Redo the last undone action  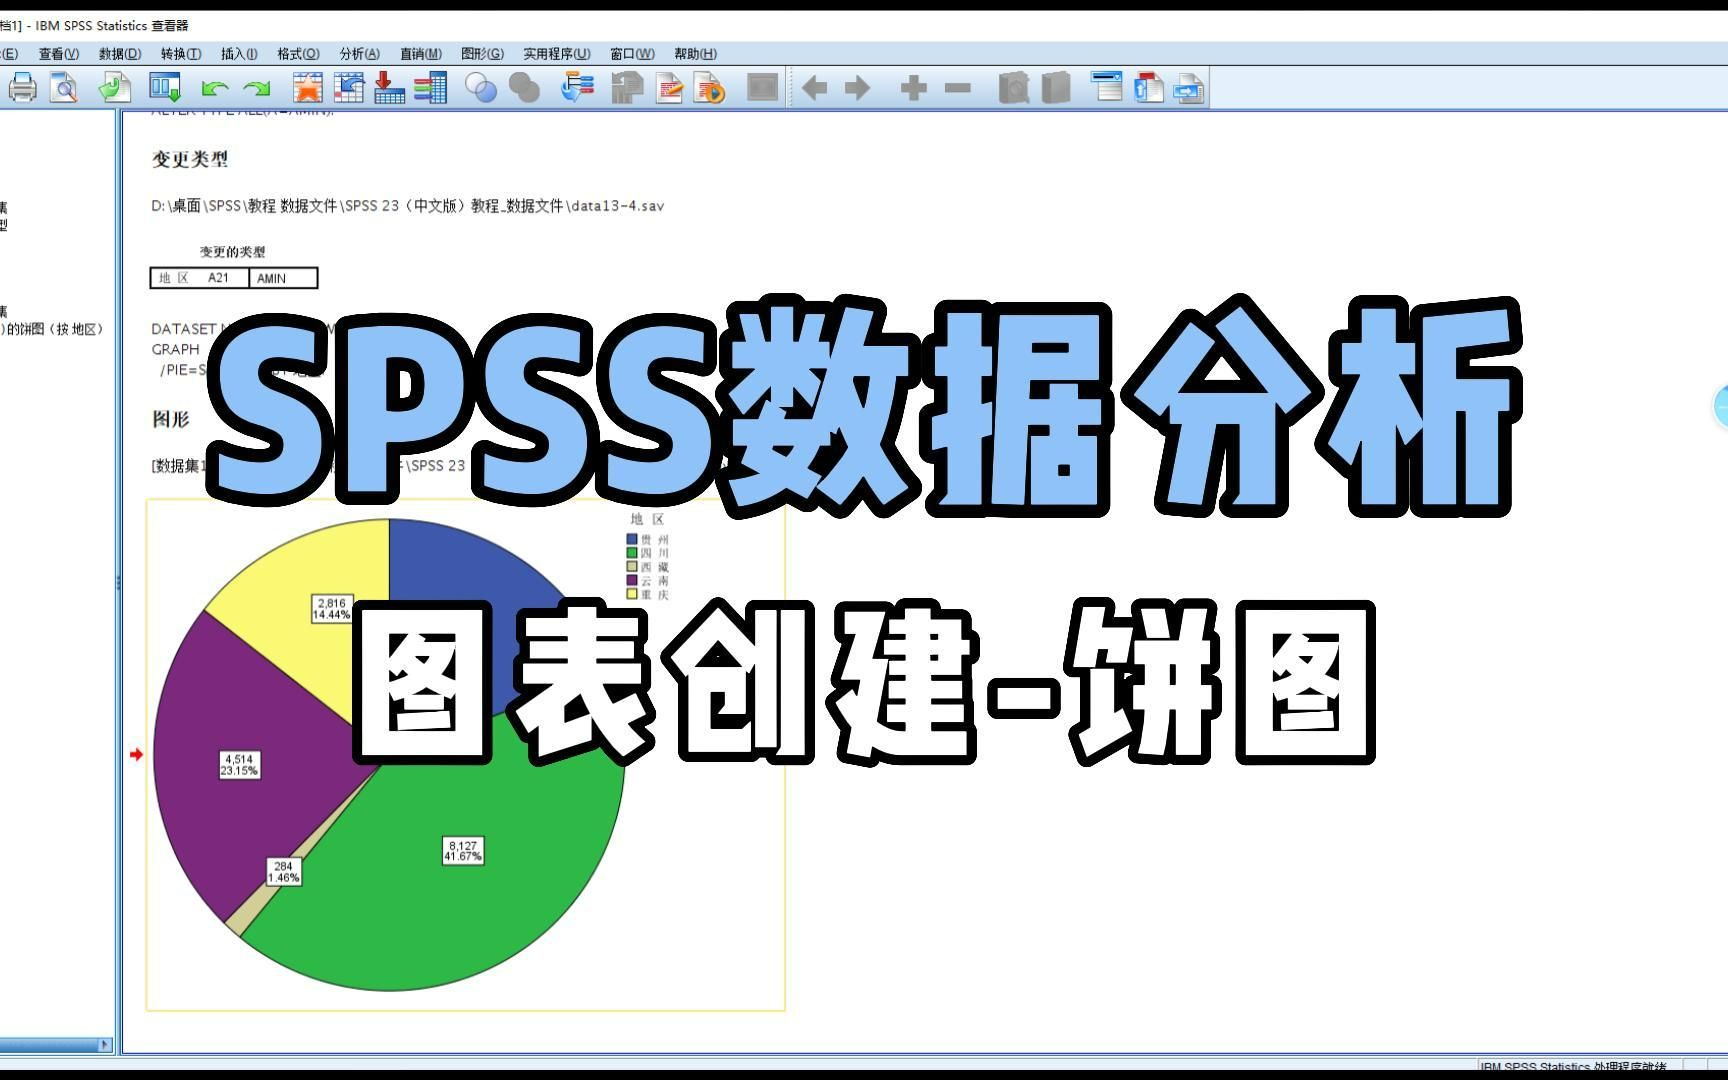pos(257,89)
